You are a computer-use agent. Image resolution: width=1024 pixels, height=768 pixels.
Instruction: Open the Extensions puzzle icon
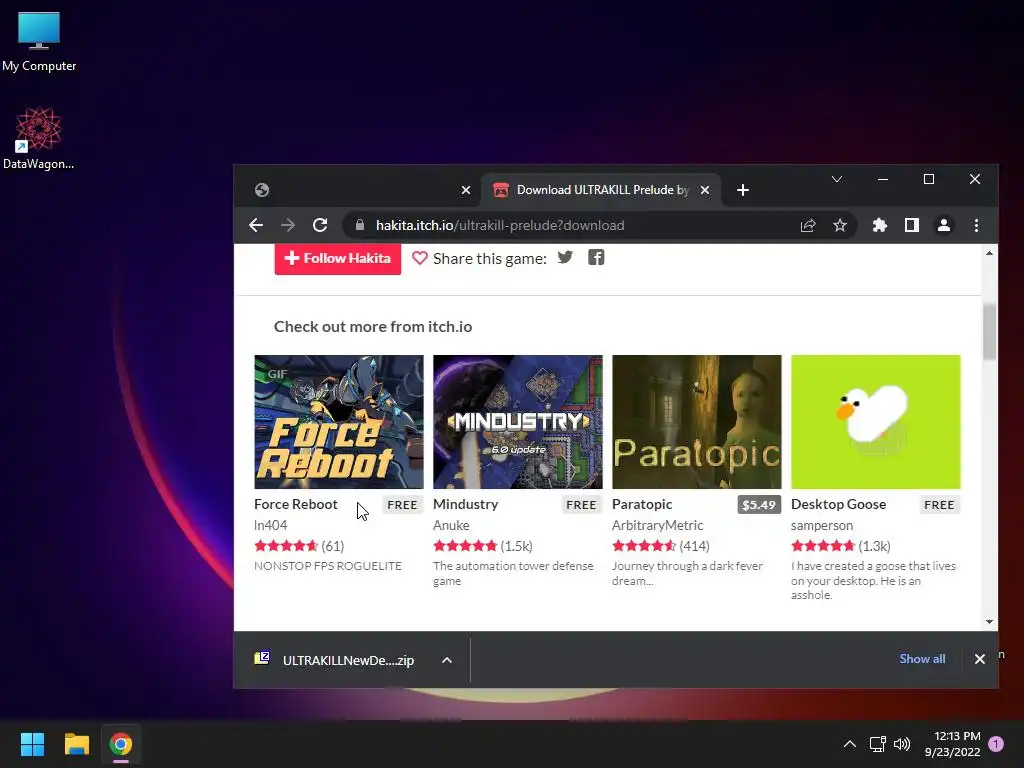pyautogui.click(x=880, y=225)
